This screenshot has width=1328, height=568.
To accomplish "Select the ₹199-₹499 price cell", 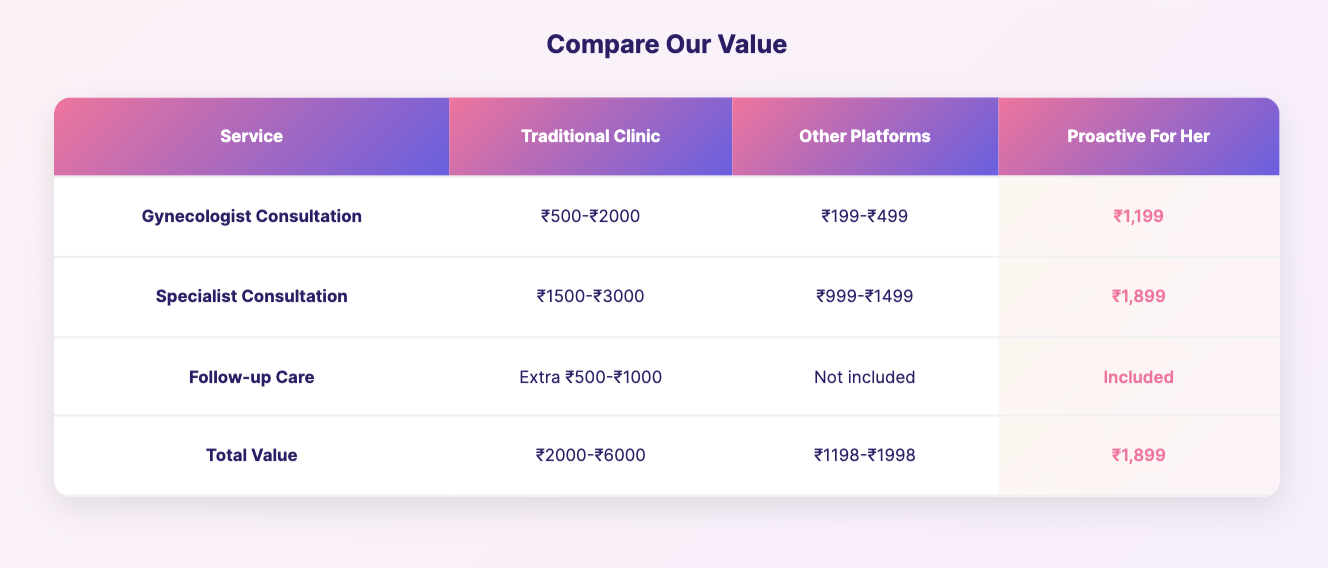I will pyautogui.click(x=865, y=216).
